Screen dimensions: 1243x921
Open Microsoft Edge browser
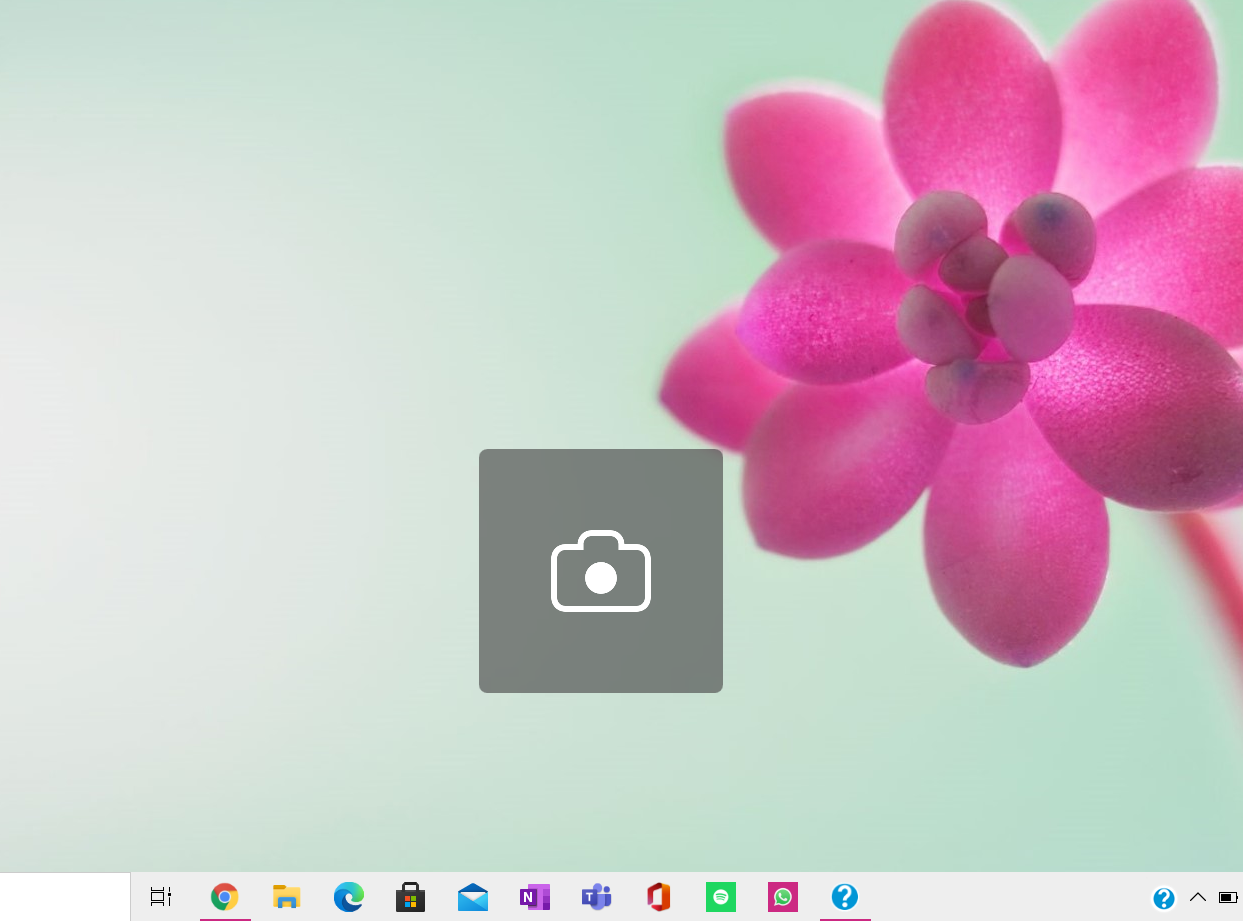[349, 897]
